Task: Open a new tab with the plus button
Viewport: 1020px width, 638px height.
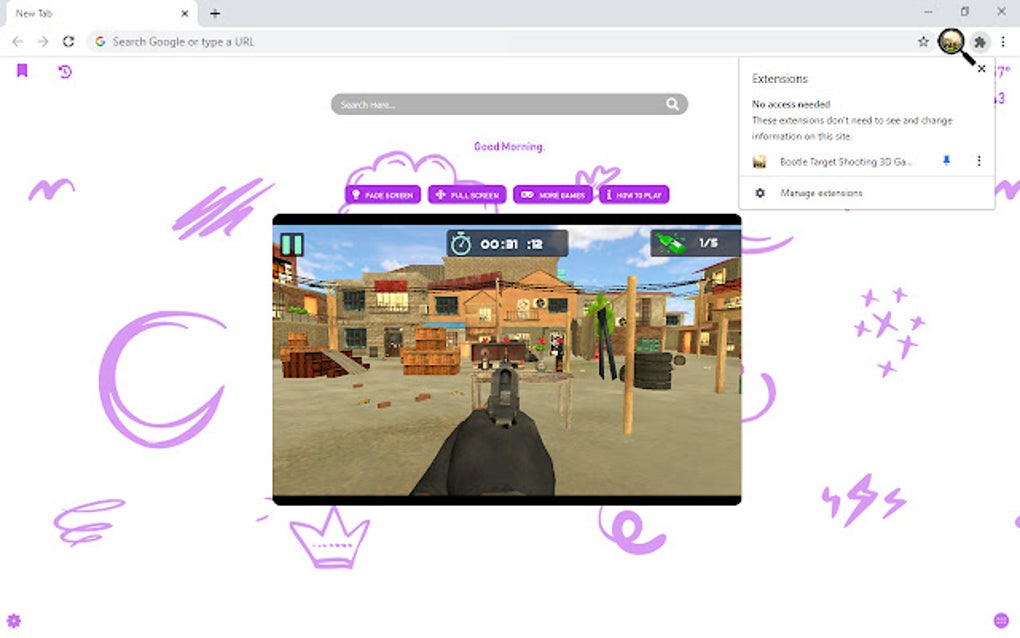Action: click(215, 13)
